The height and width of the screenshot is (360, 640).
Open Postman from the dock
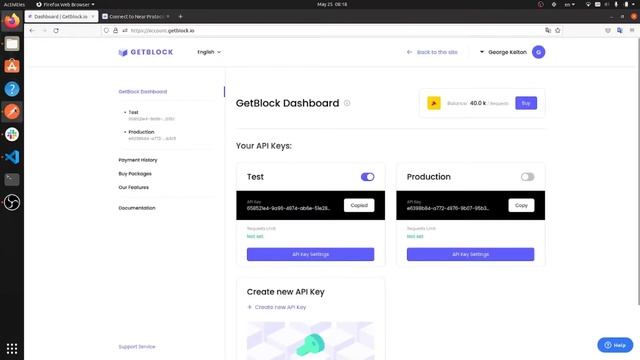[x=12, y=111]
